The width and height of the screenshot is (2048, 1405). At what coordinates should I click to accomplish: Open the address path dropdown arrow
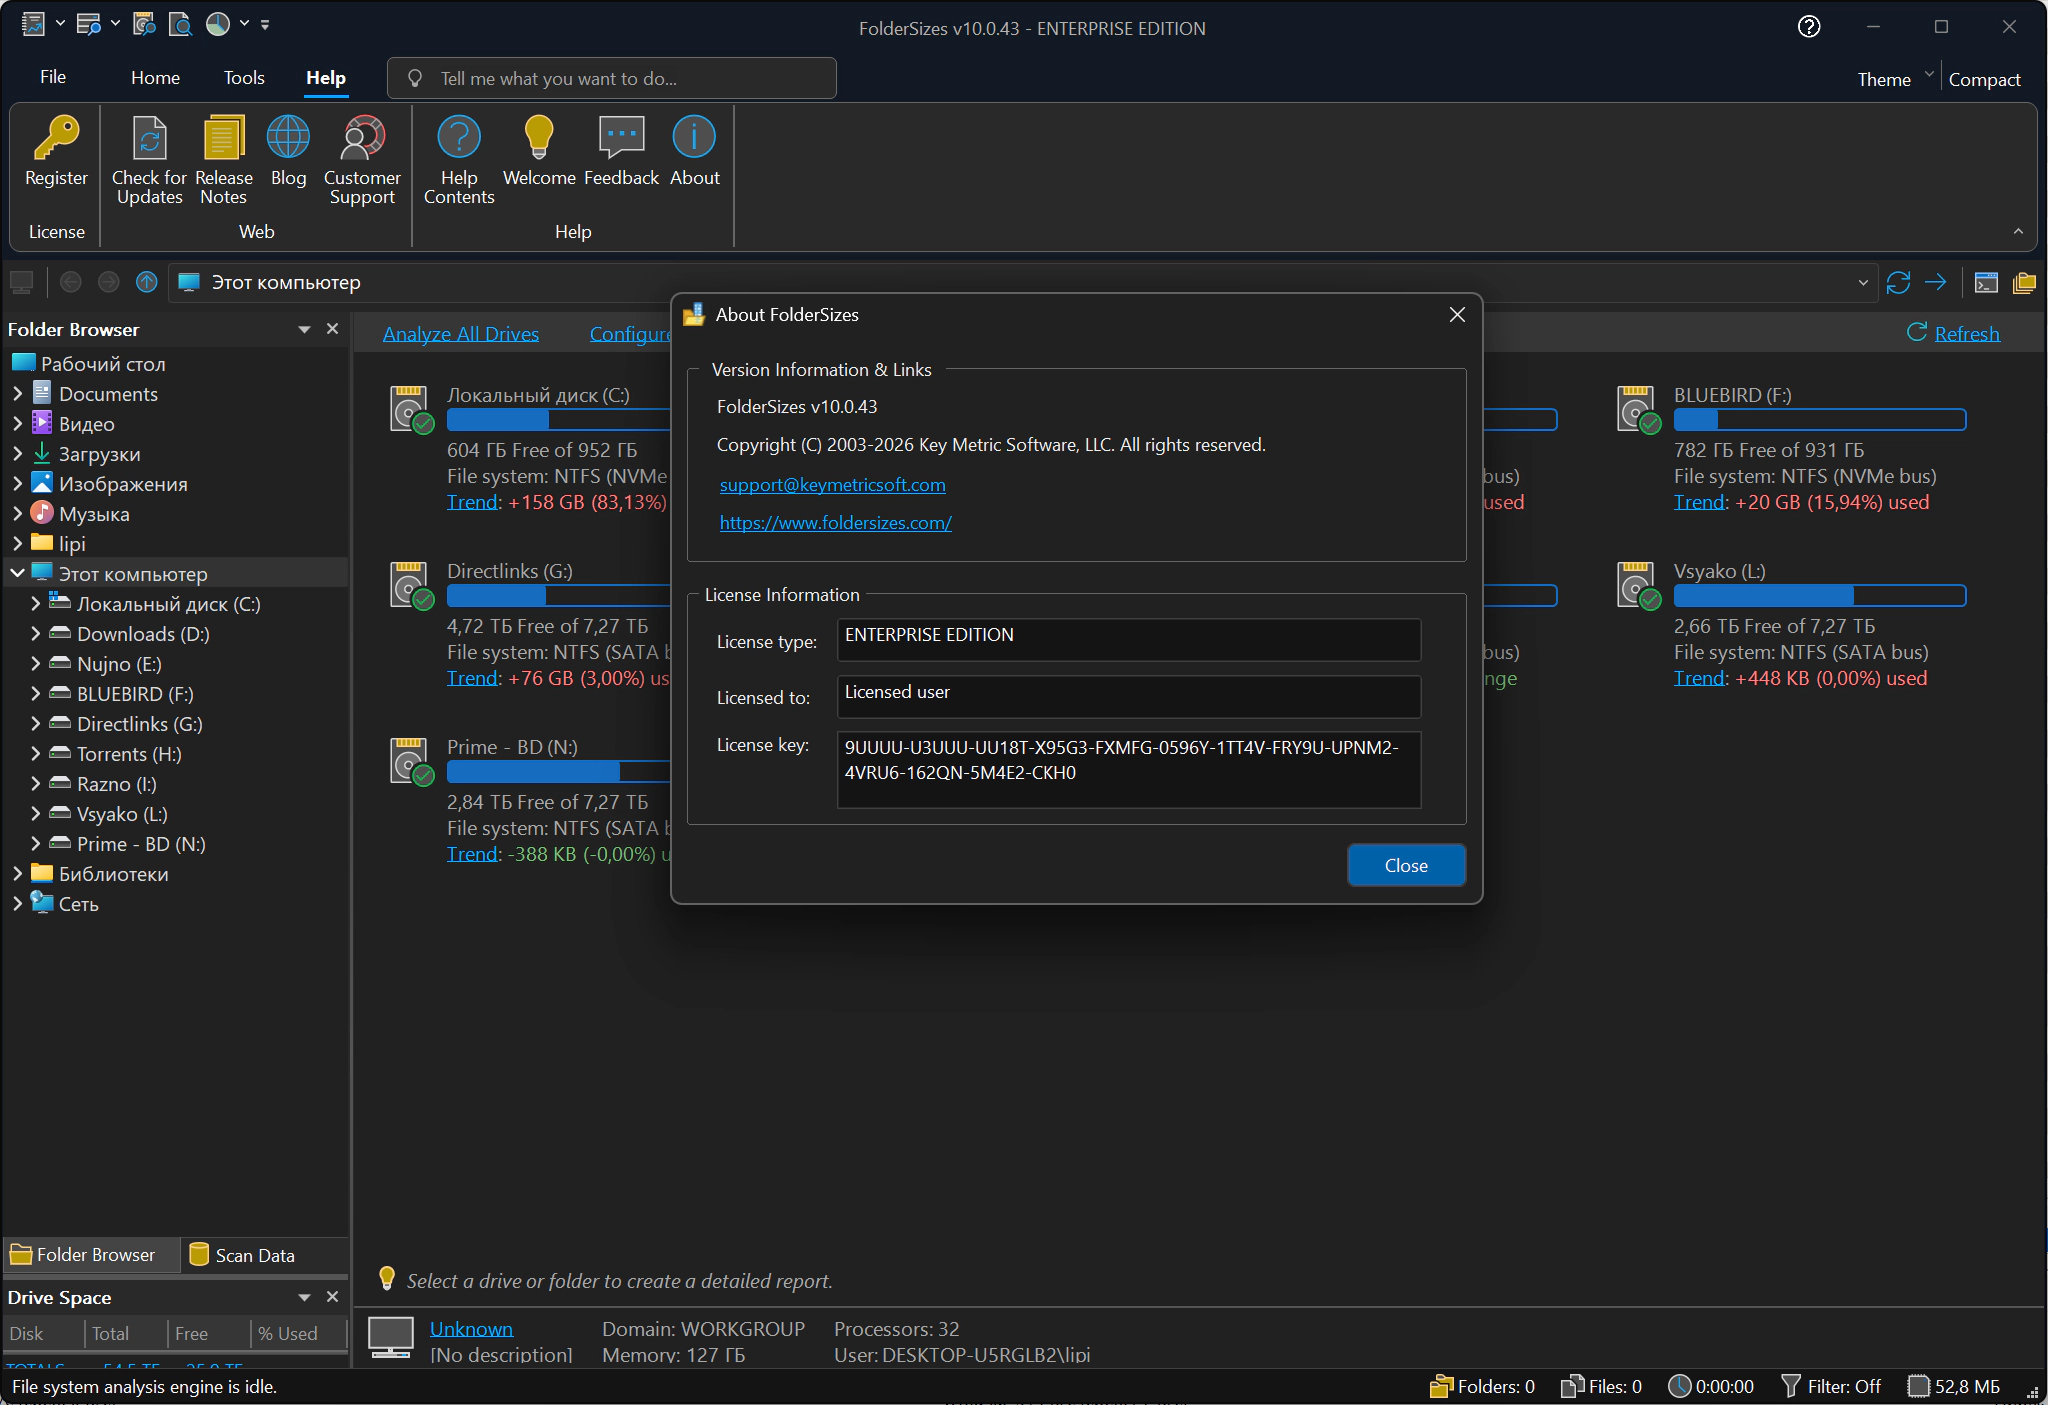coord(1863,283)
